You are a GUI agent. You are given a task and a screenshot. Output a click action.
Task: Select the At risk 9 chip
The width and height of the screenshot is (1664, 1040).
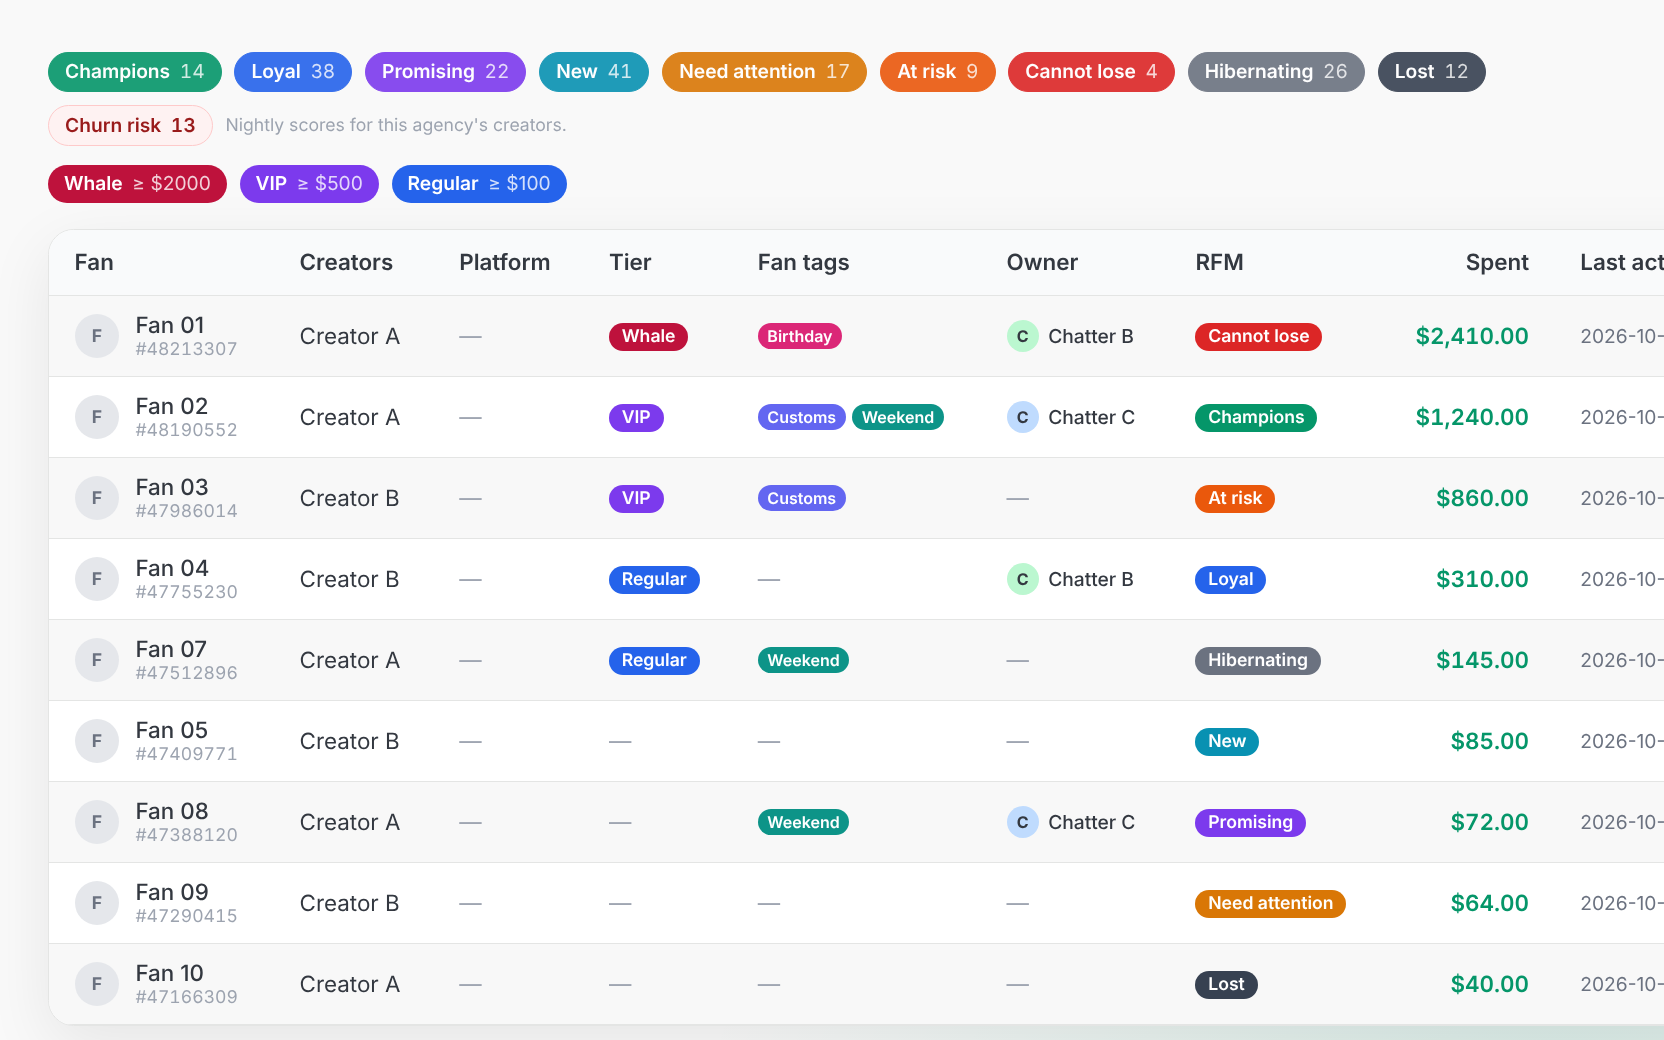coord(938,72)
